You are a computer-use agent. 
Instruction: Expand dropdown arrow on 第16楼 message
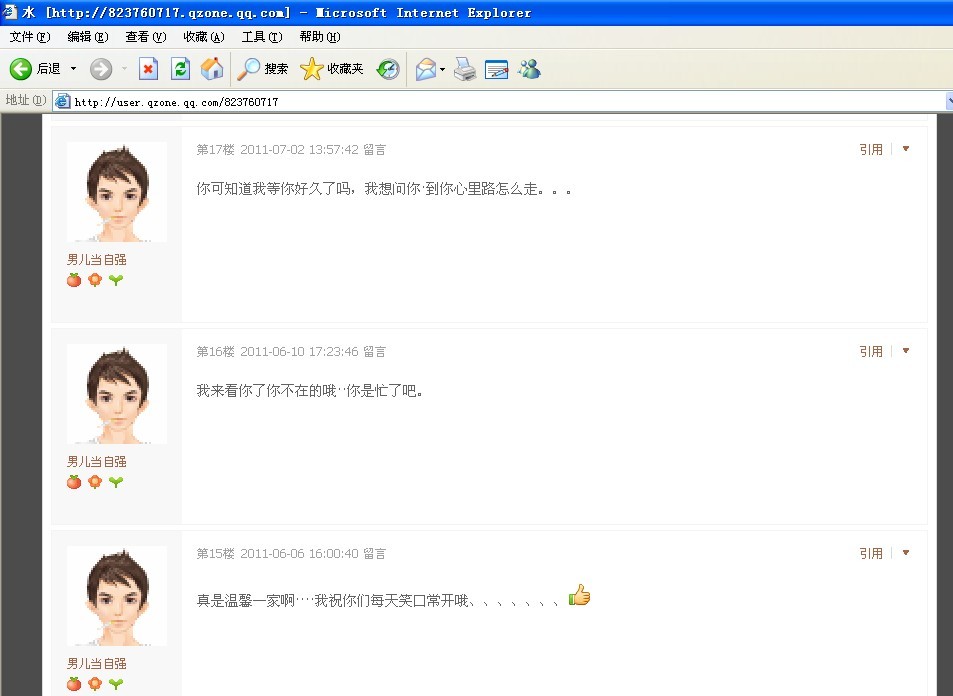coord(906,351)
